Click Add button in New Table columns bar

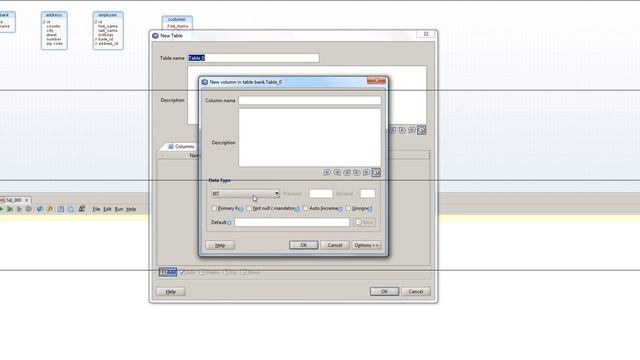[x=168, y=272]
